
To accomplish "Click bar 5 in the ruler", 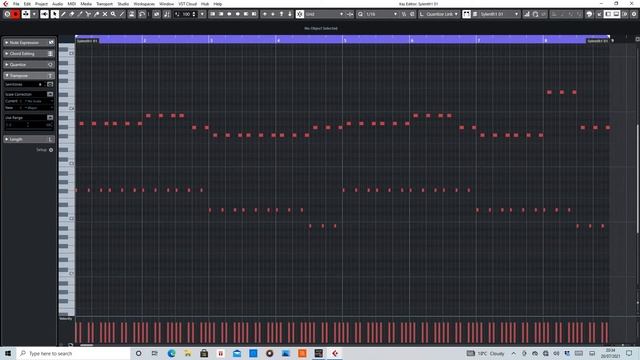I will click(x=345, y=40).
